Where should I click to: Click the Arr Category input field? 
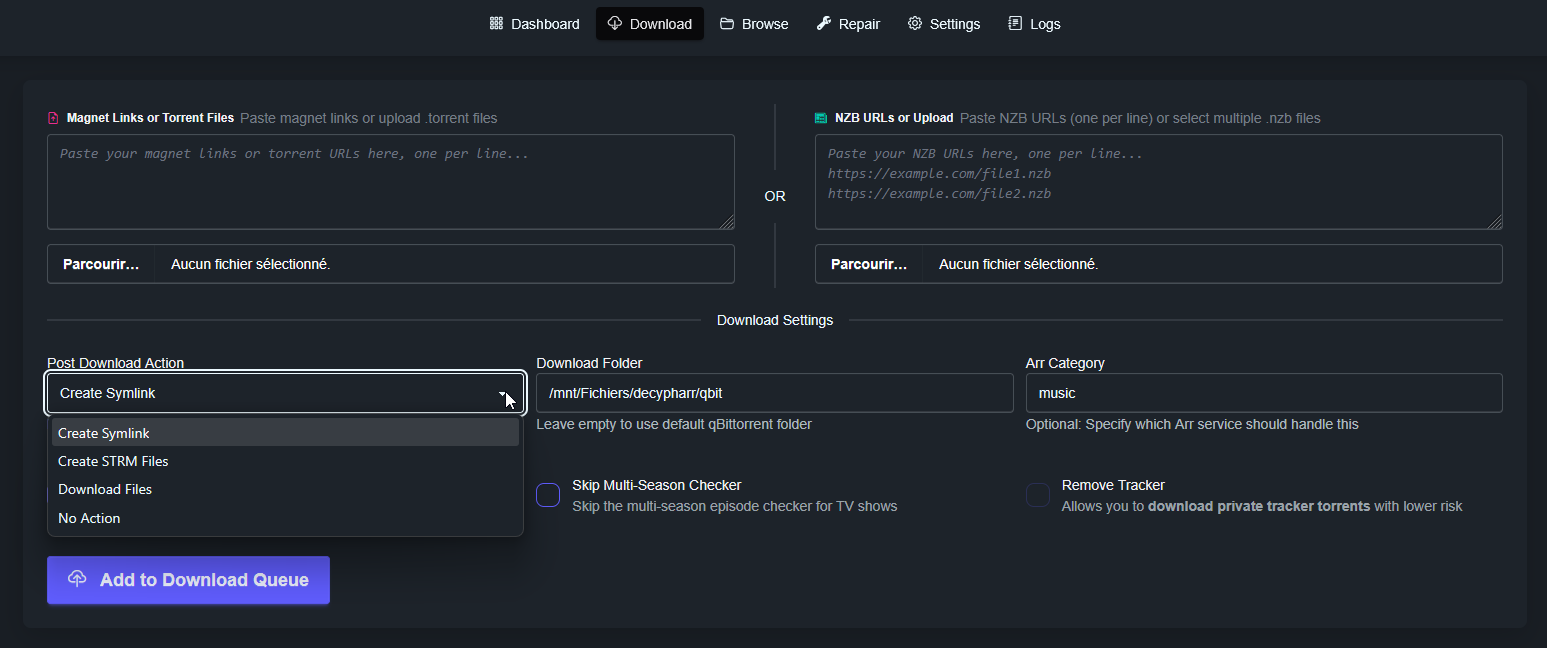(x=1263, y=393)
